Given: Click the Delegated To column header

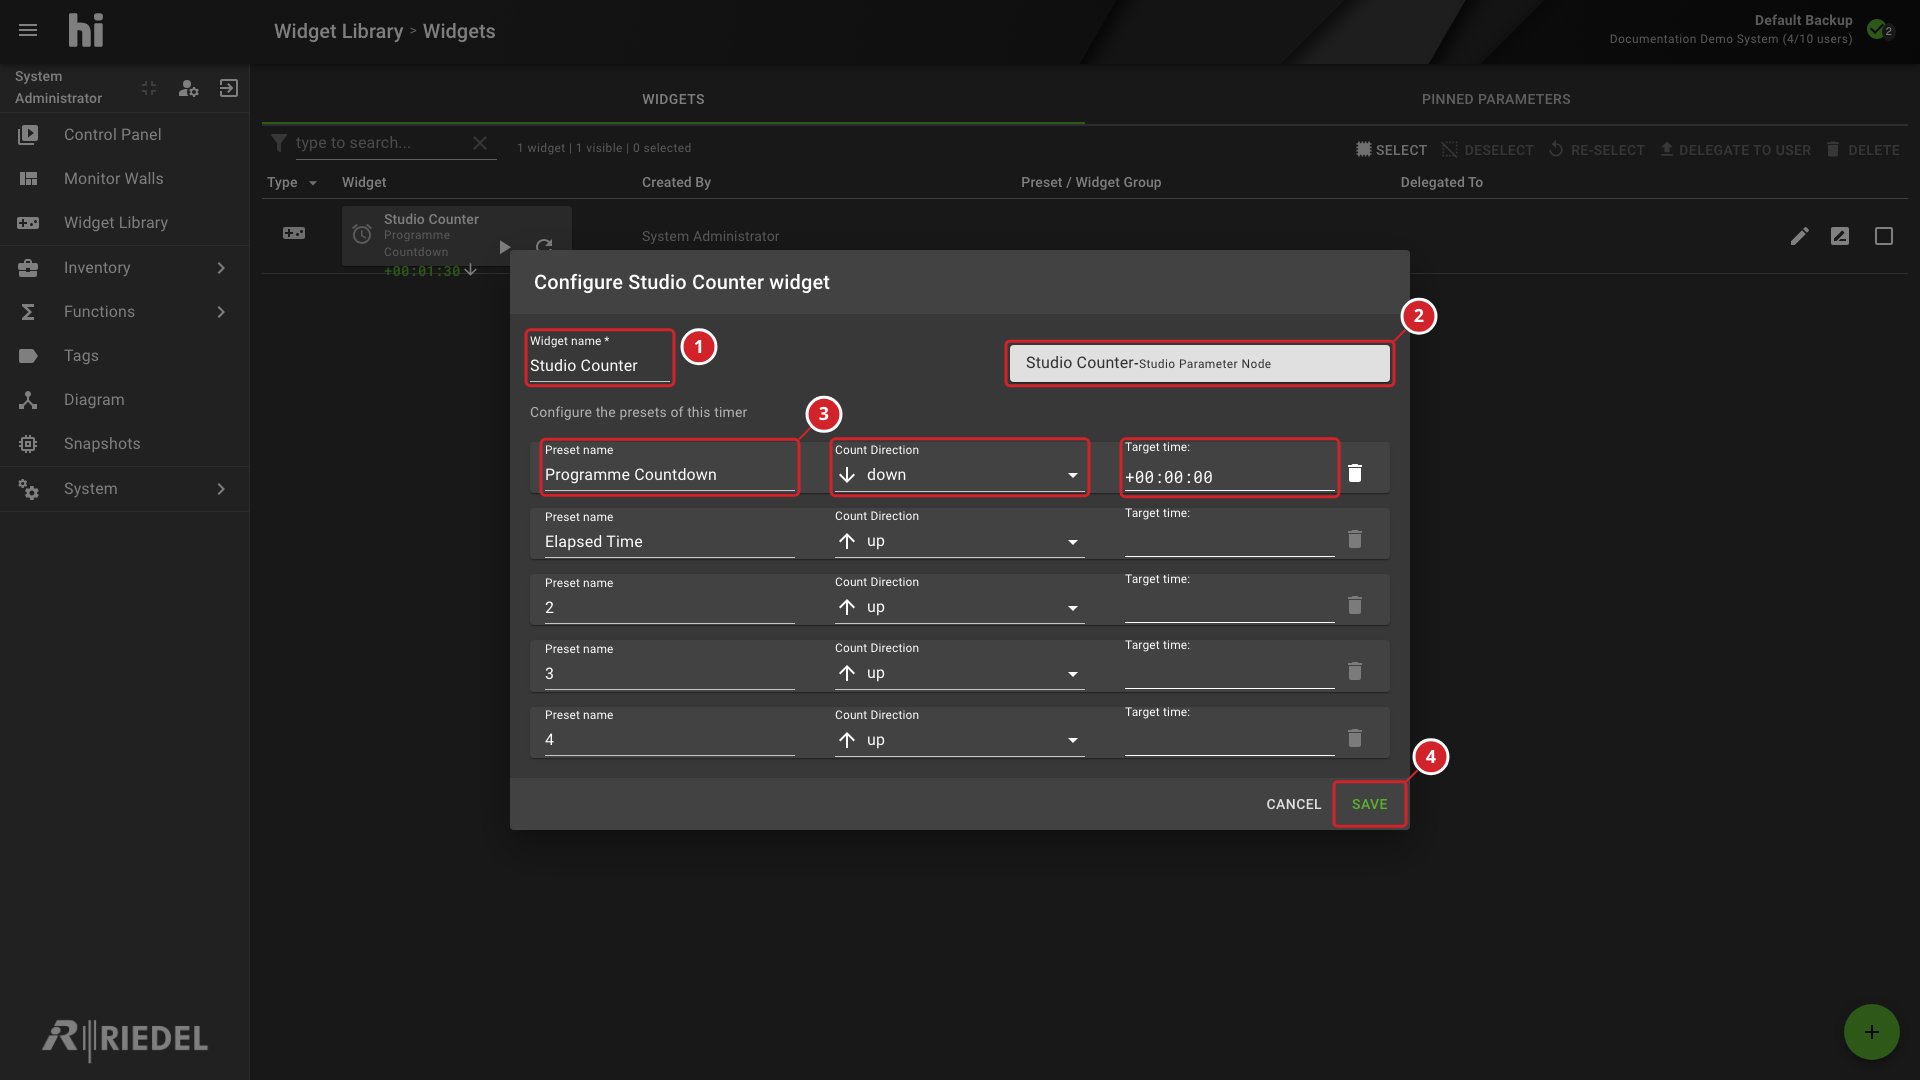Looking at the screenshot, I should (x=1441, y=182).
